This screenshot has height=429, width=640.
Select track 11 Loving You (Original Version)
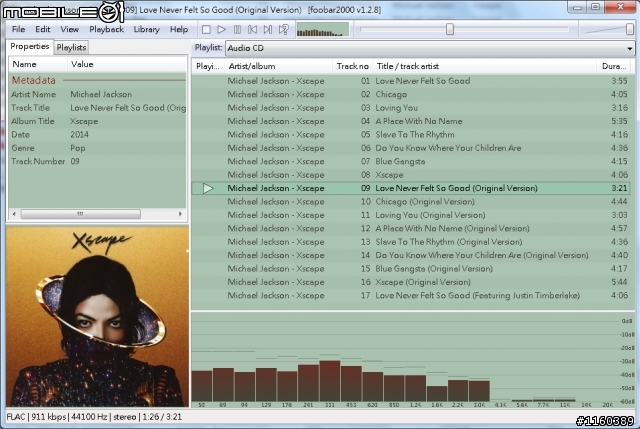411,215
